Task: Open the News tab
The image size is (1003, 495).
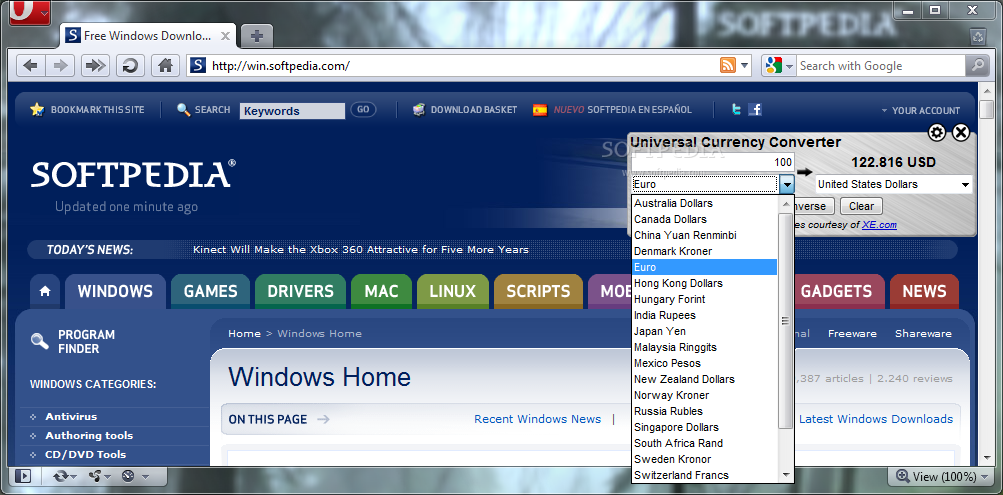Action: (924, 292)
